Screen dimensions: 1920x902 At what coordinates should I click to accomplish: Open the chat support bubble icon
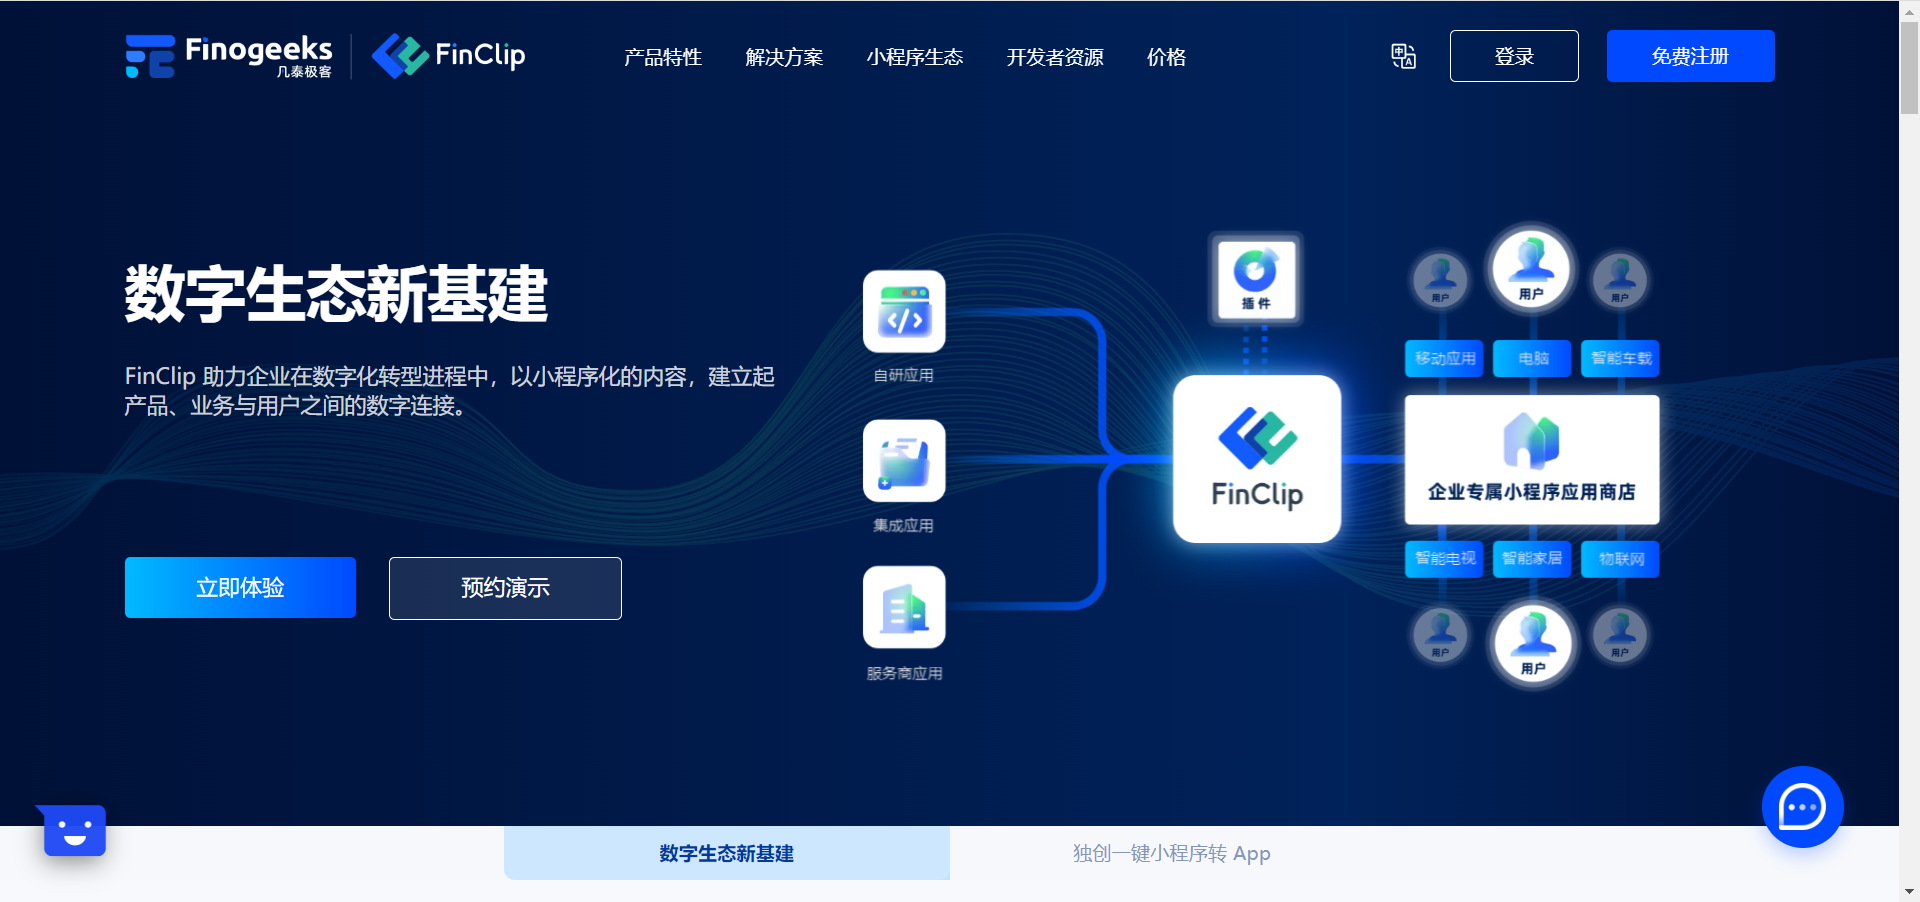(1802, 807)
